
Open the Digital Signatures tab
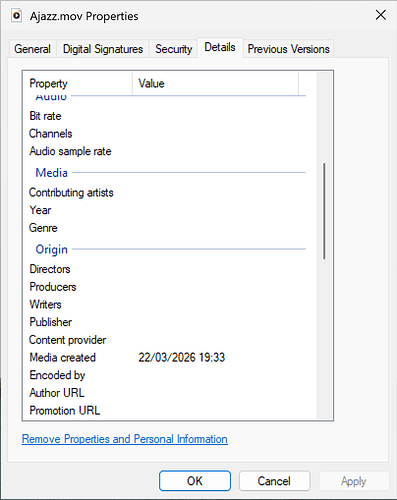[x=103, y=49]
